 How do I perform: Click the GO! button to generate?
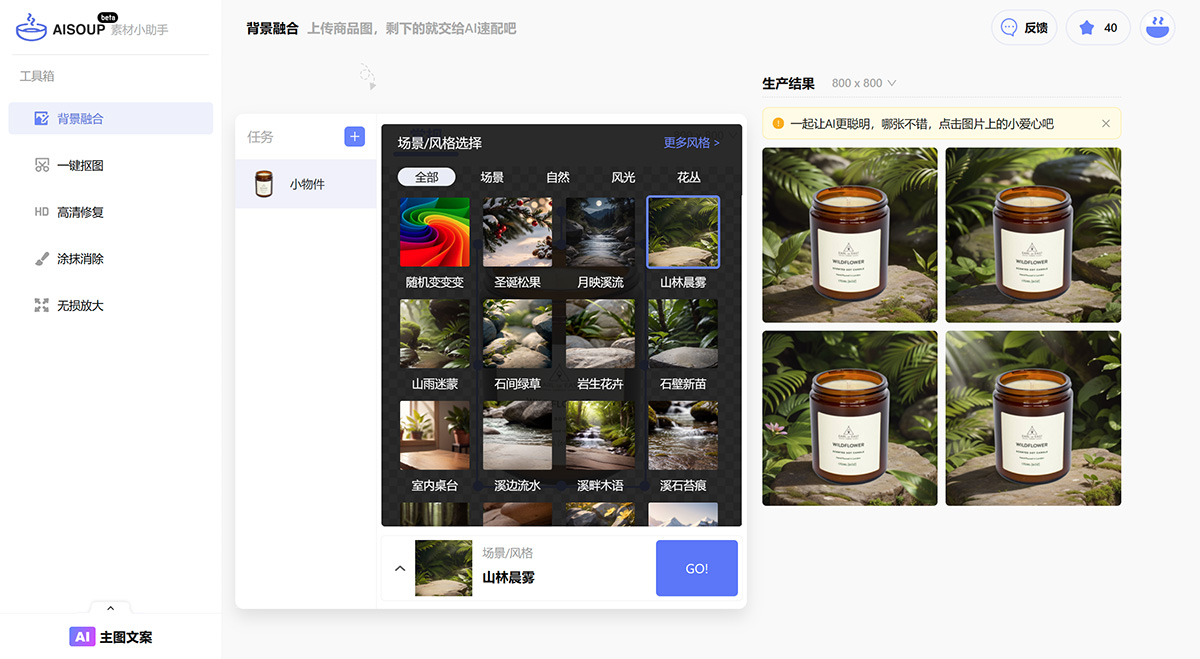coord(696,567)
